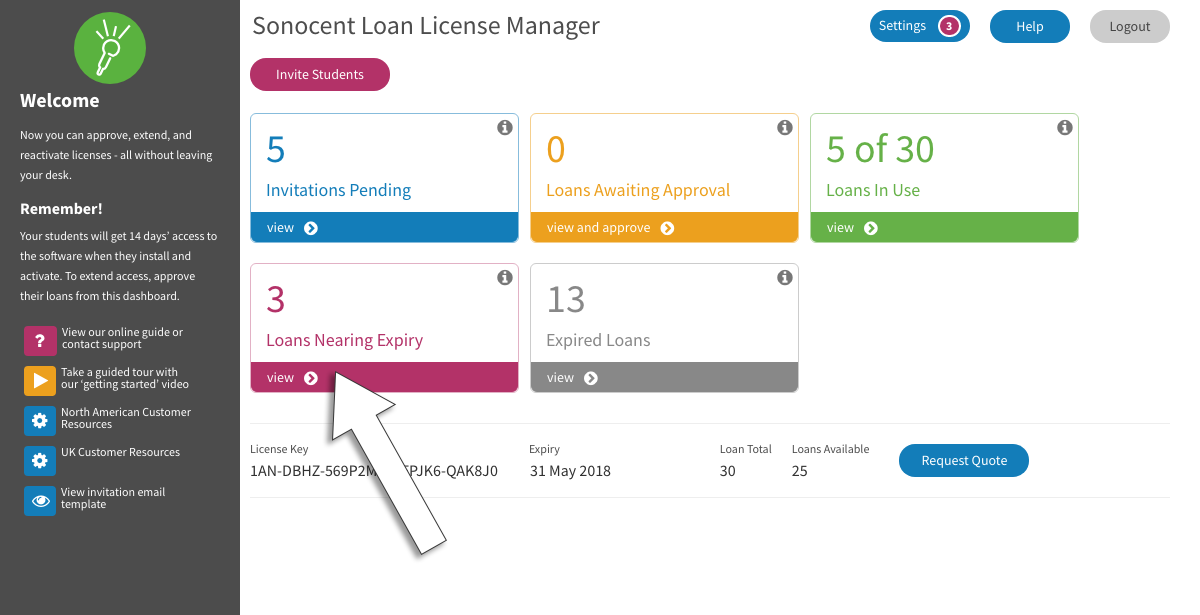Click the orange play video icon

coord(40,380)
